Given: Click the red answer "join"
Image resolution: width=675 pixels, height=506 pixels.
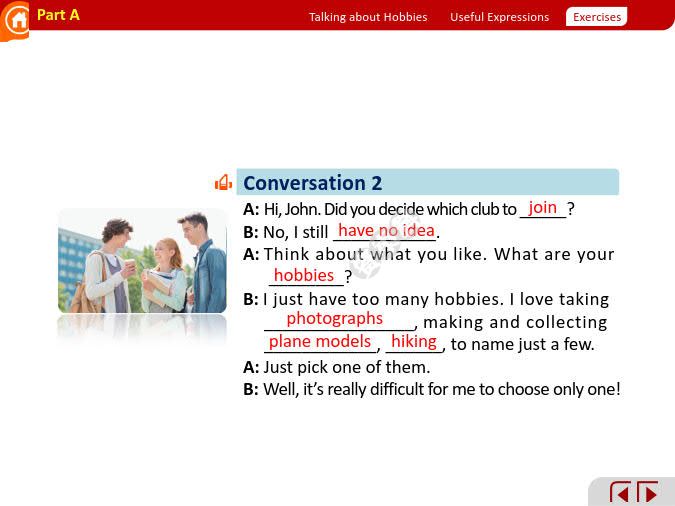Looking at the screenshot, I should point(542,208).
